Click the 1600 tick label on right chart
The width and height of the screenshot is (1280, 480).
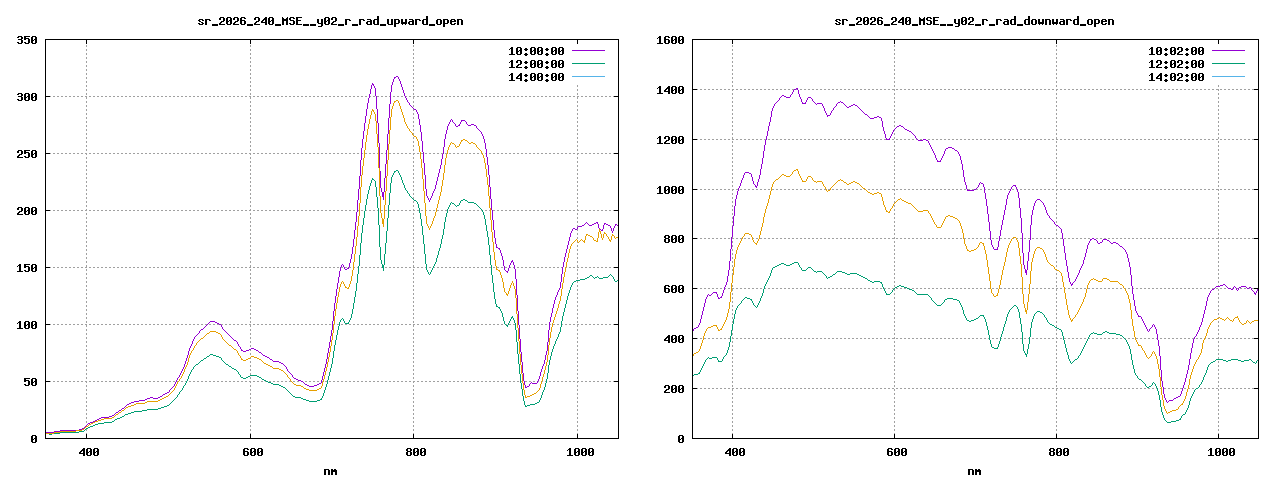click(670, 40)
